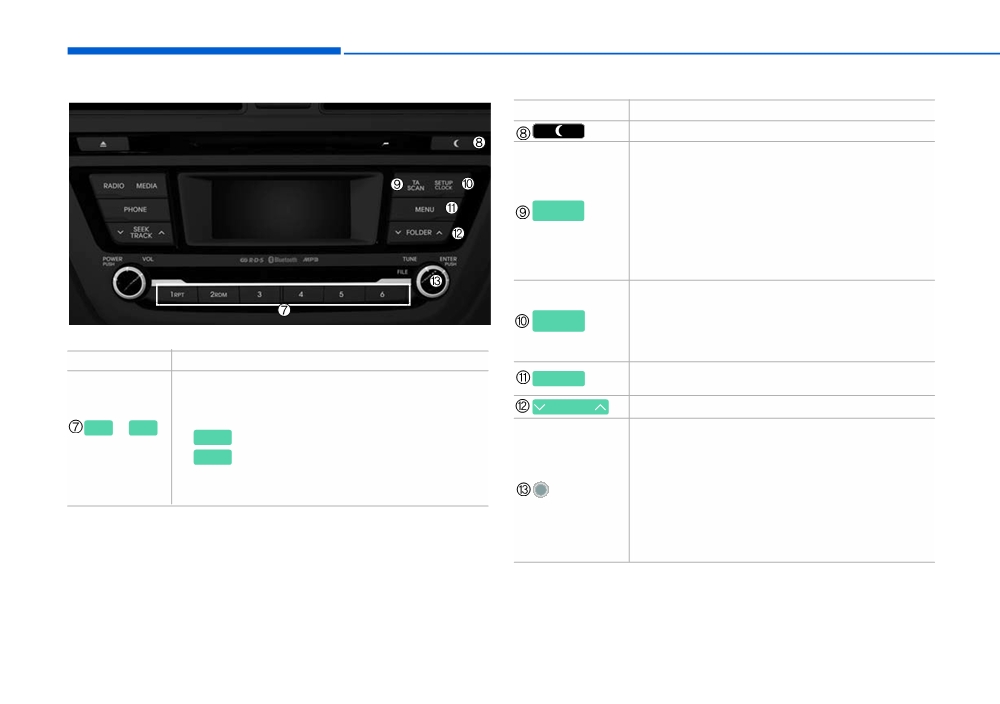Image resolution: width=1000 pixels, height=704 pixels.
Task: Click the up chevron in the green folder bar
Action: (x=600, y=407)
